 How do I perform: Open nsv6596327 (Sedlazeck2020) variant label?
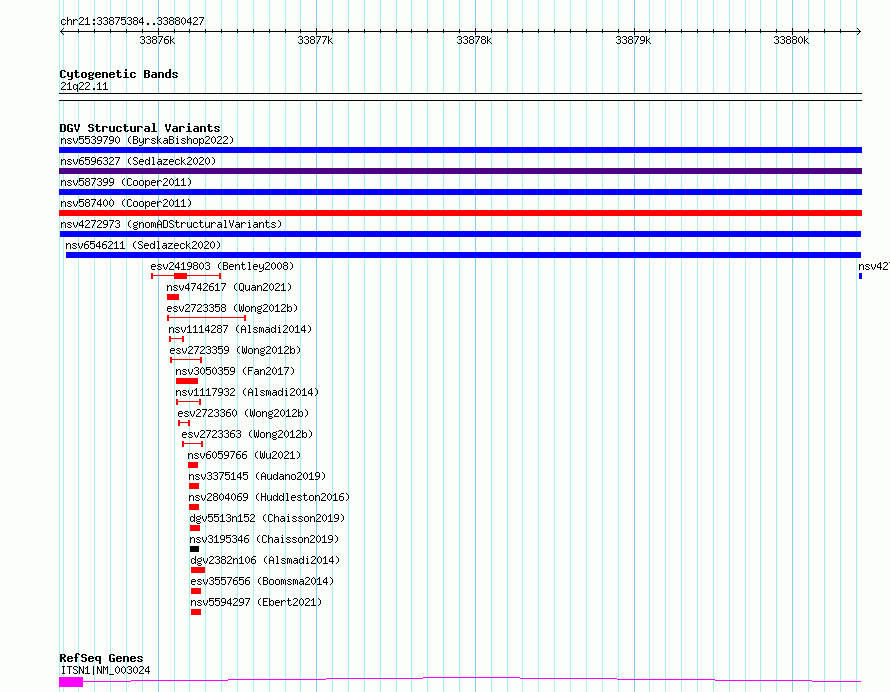coord(138,161)
